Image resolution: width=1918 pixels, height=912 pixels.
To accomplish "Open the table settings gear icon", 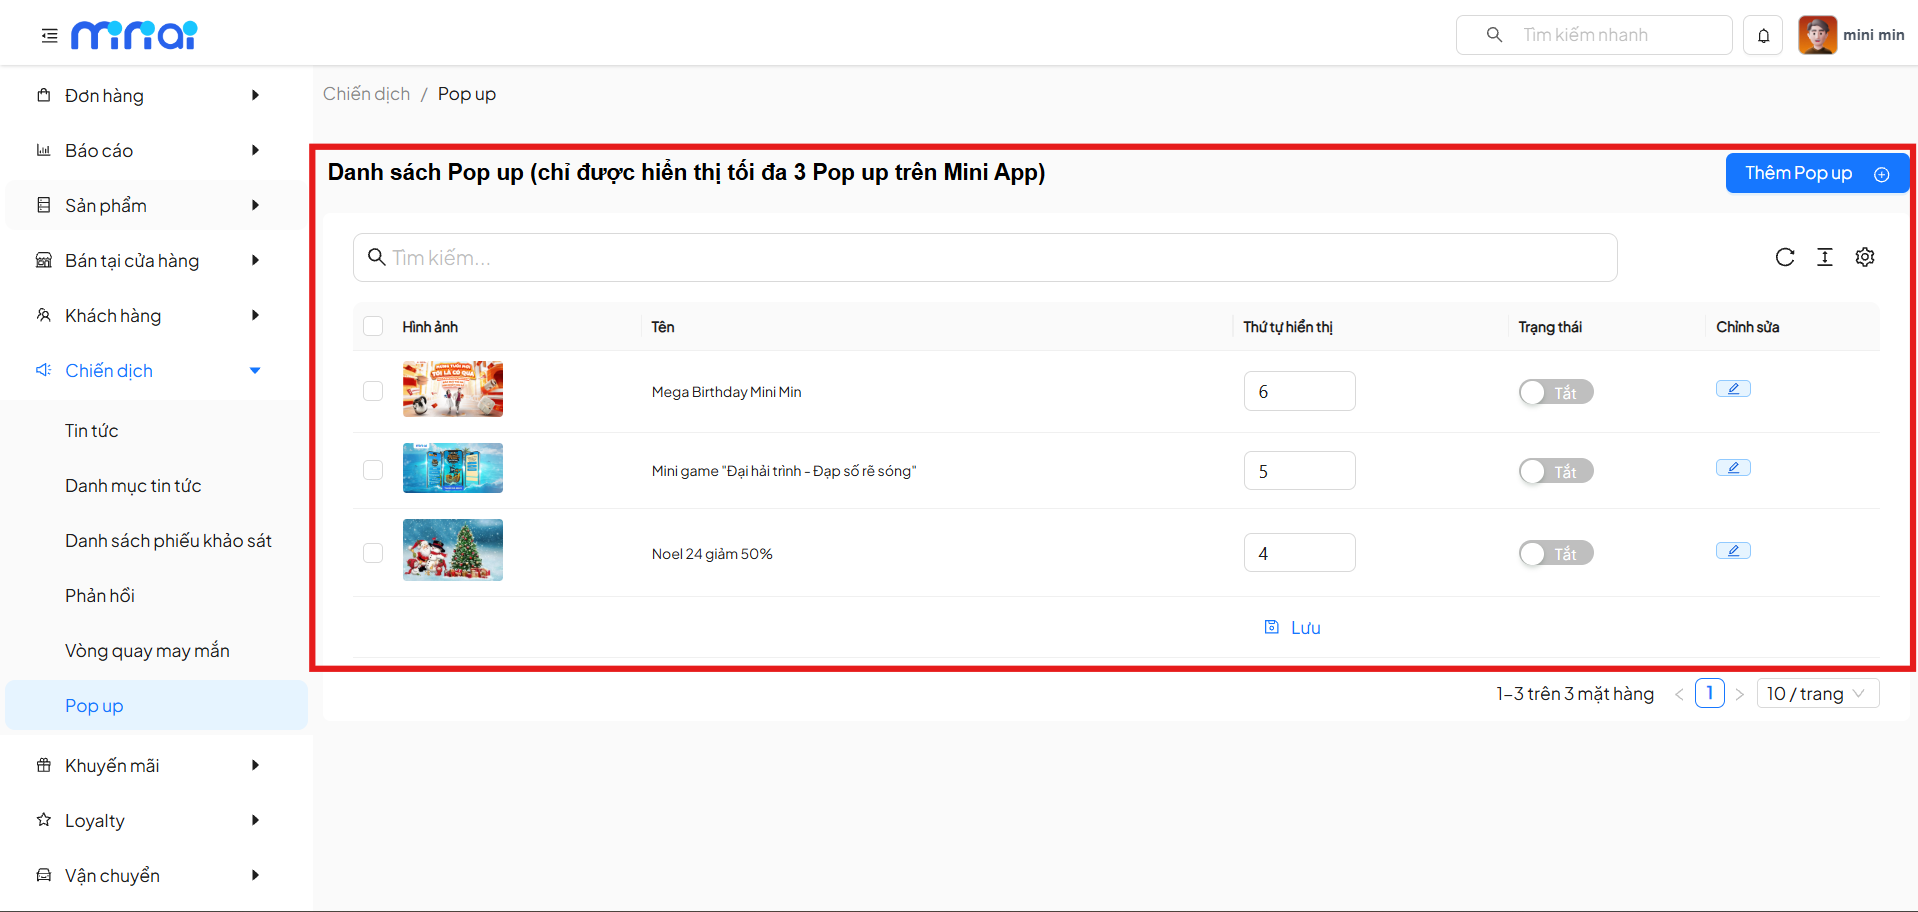I will coord(1864,257).
